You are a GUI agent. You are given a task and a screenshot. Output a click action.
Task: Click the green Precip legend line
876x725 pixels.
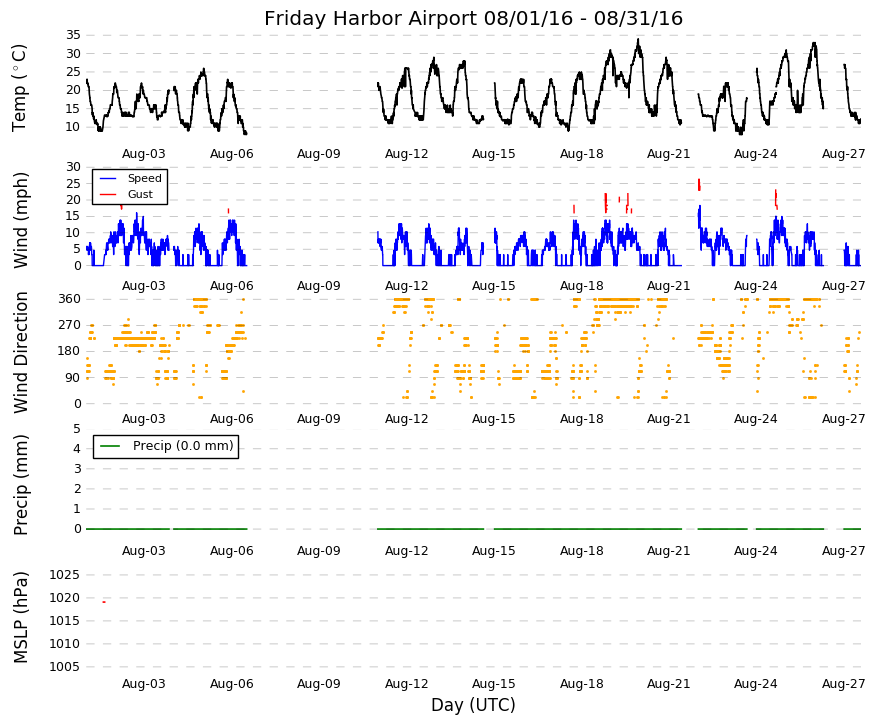pyautogui.click(x=110, y=446)
